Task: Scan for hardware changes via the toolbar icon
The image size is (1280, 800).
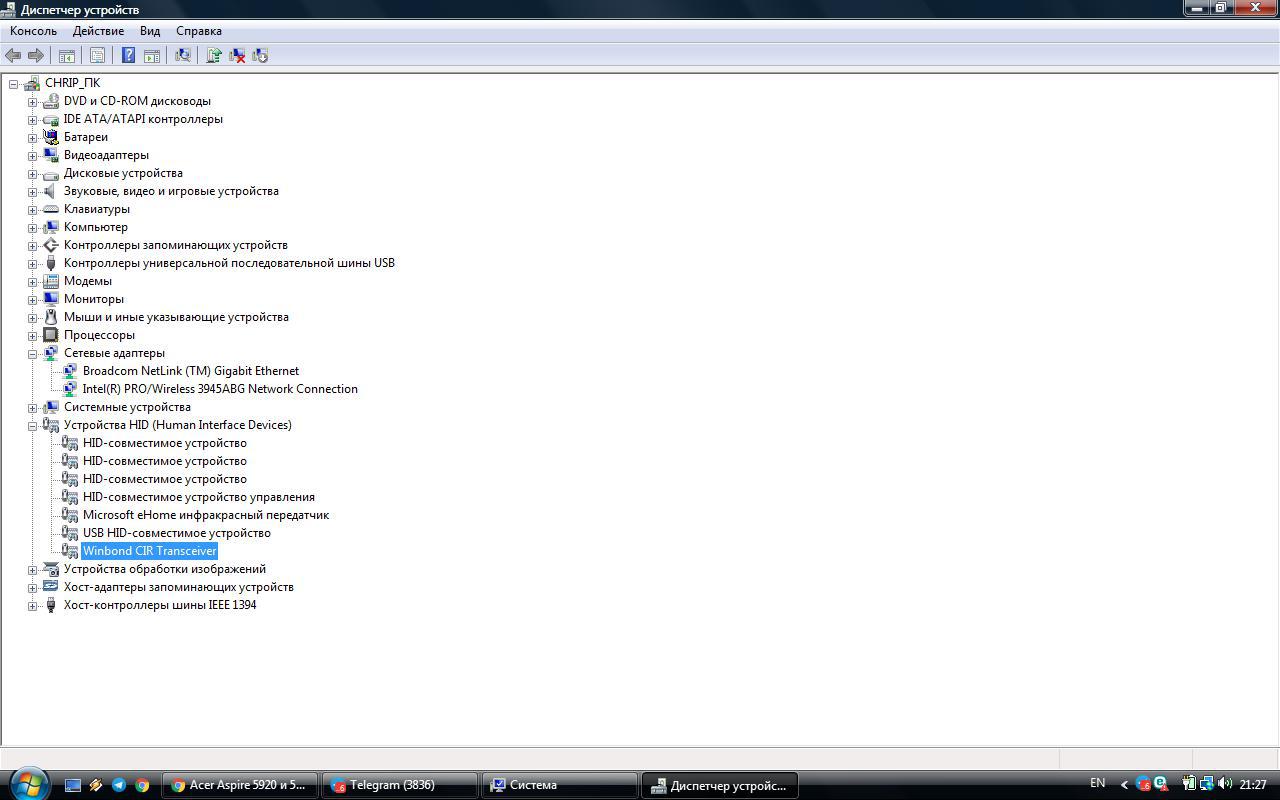Action: 182,56
